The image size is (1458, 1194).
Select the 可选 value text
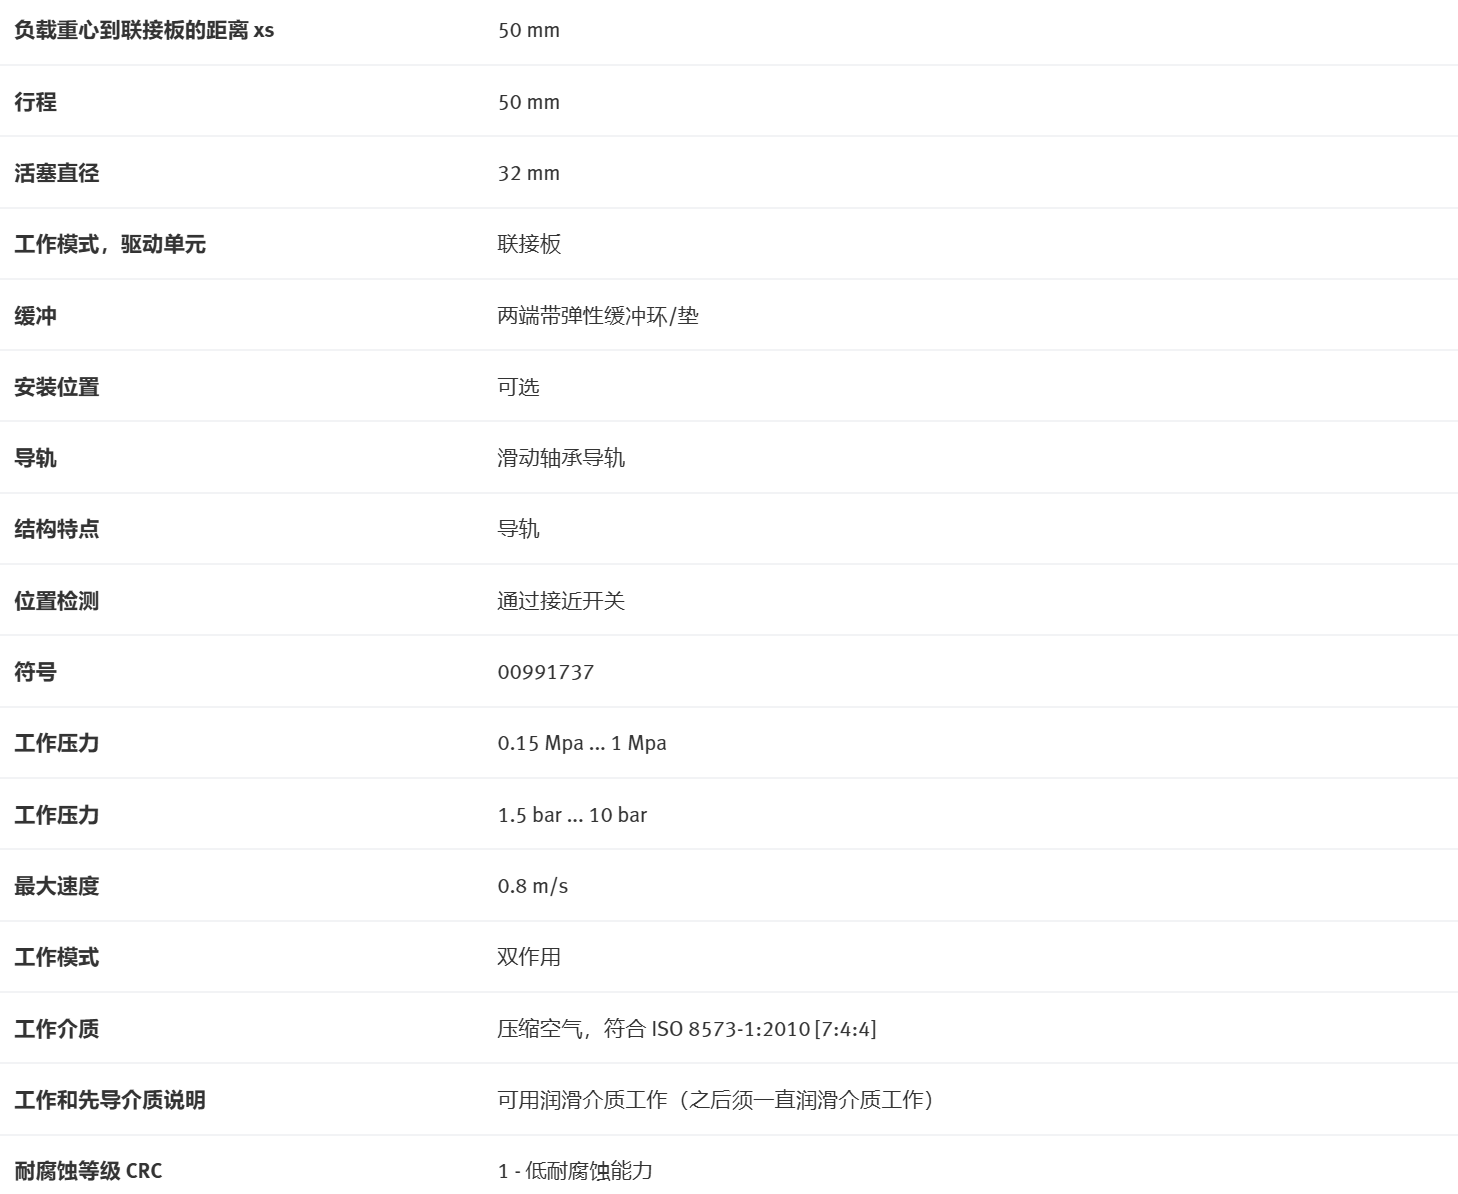(x=518, y=387)
